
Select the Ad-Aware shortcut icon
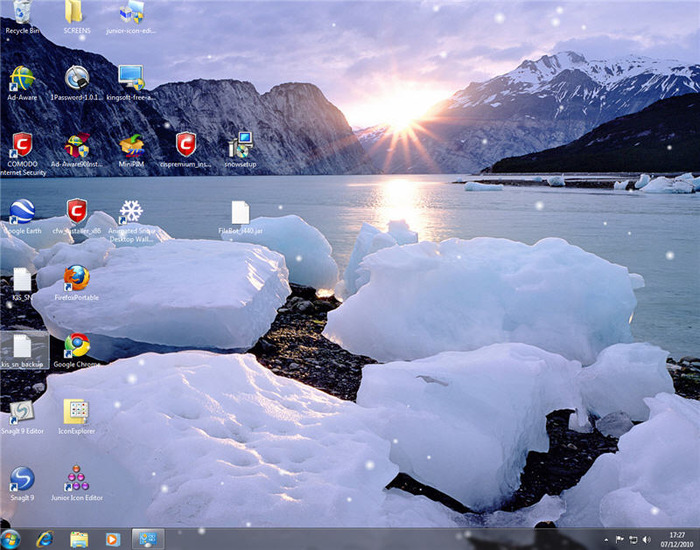[x=22, y=78]
